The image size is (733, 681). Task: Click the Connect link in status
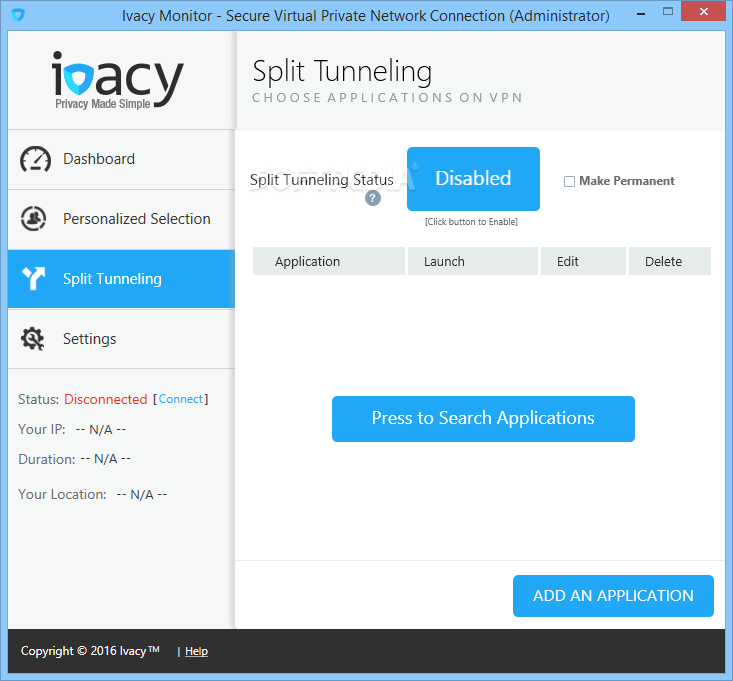click(x=181, y=399)
